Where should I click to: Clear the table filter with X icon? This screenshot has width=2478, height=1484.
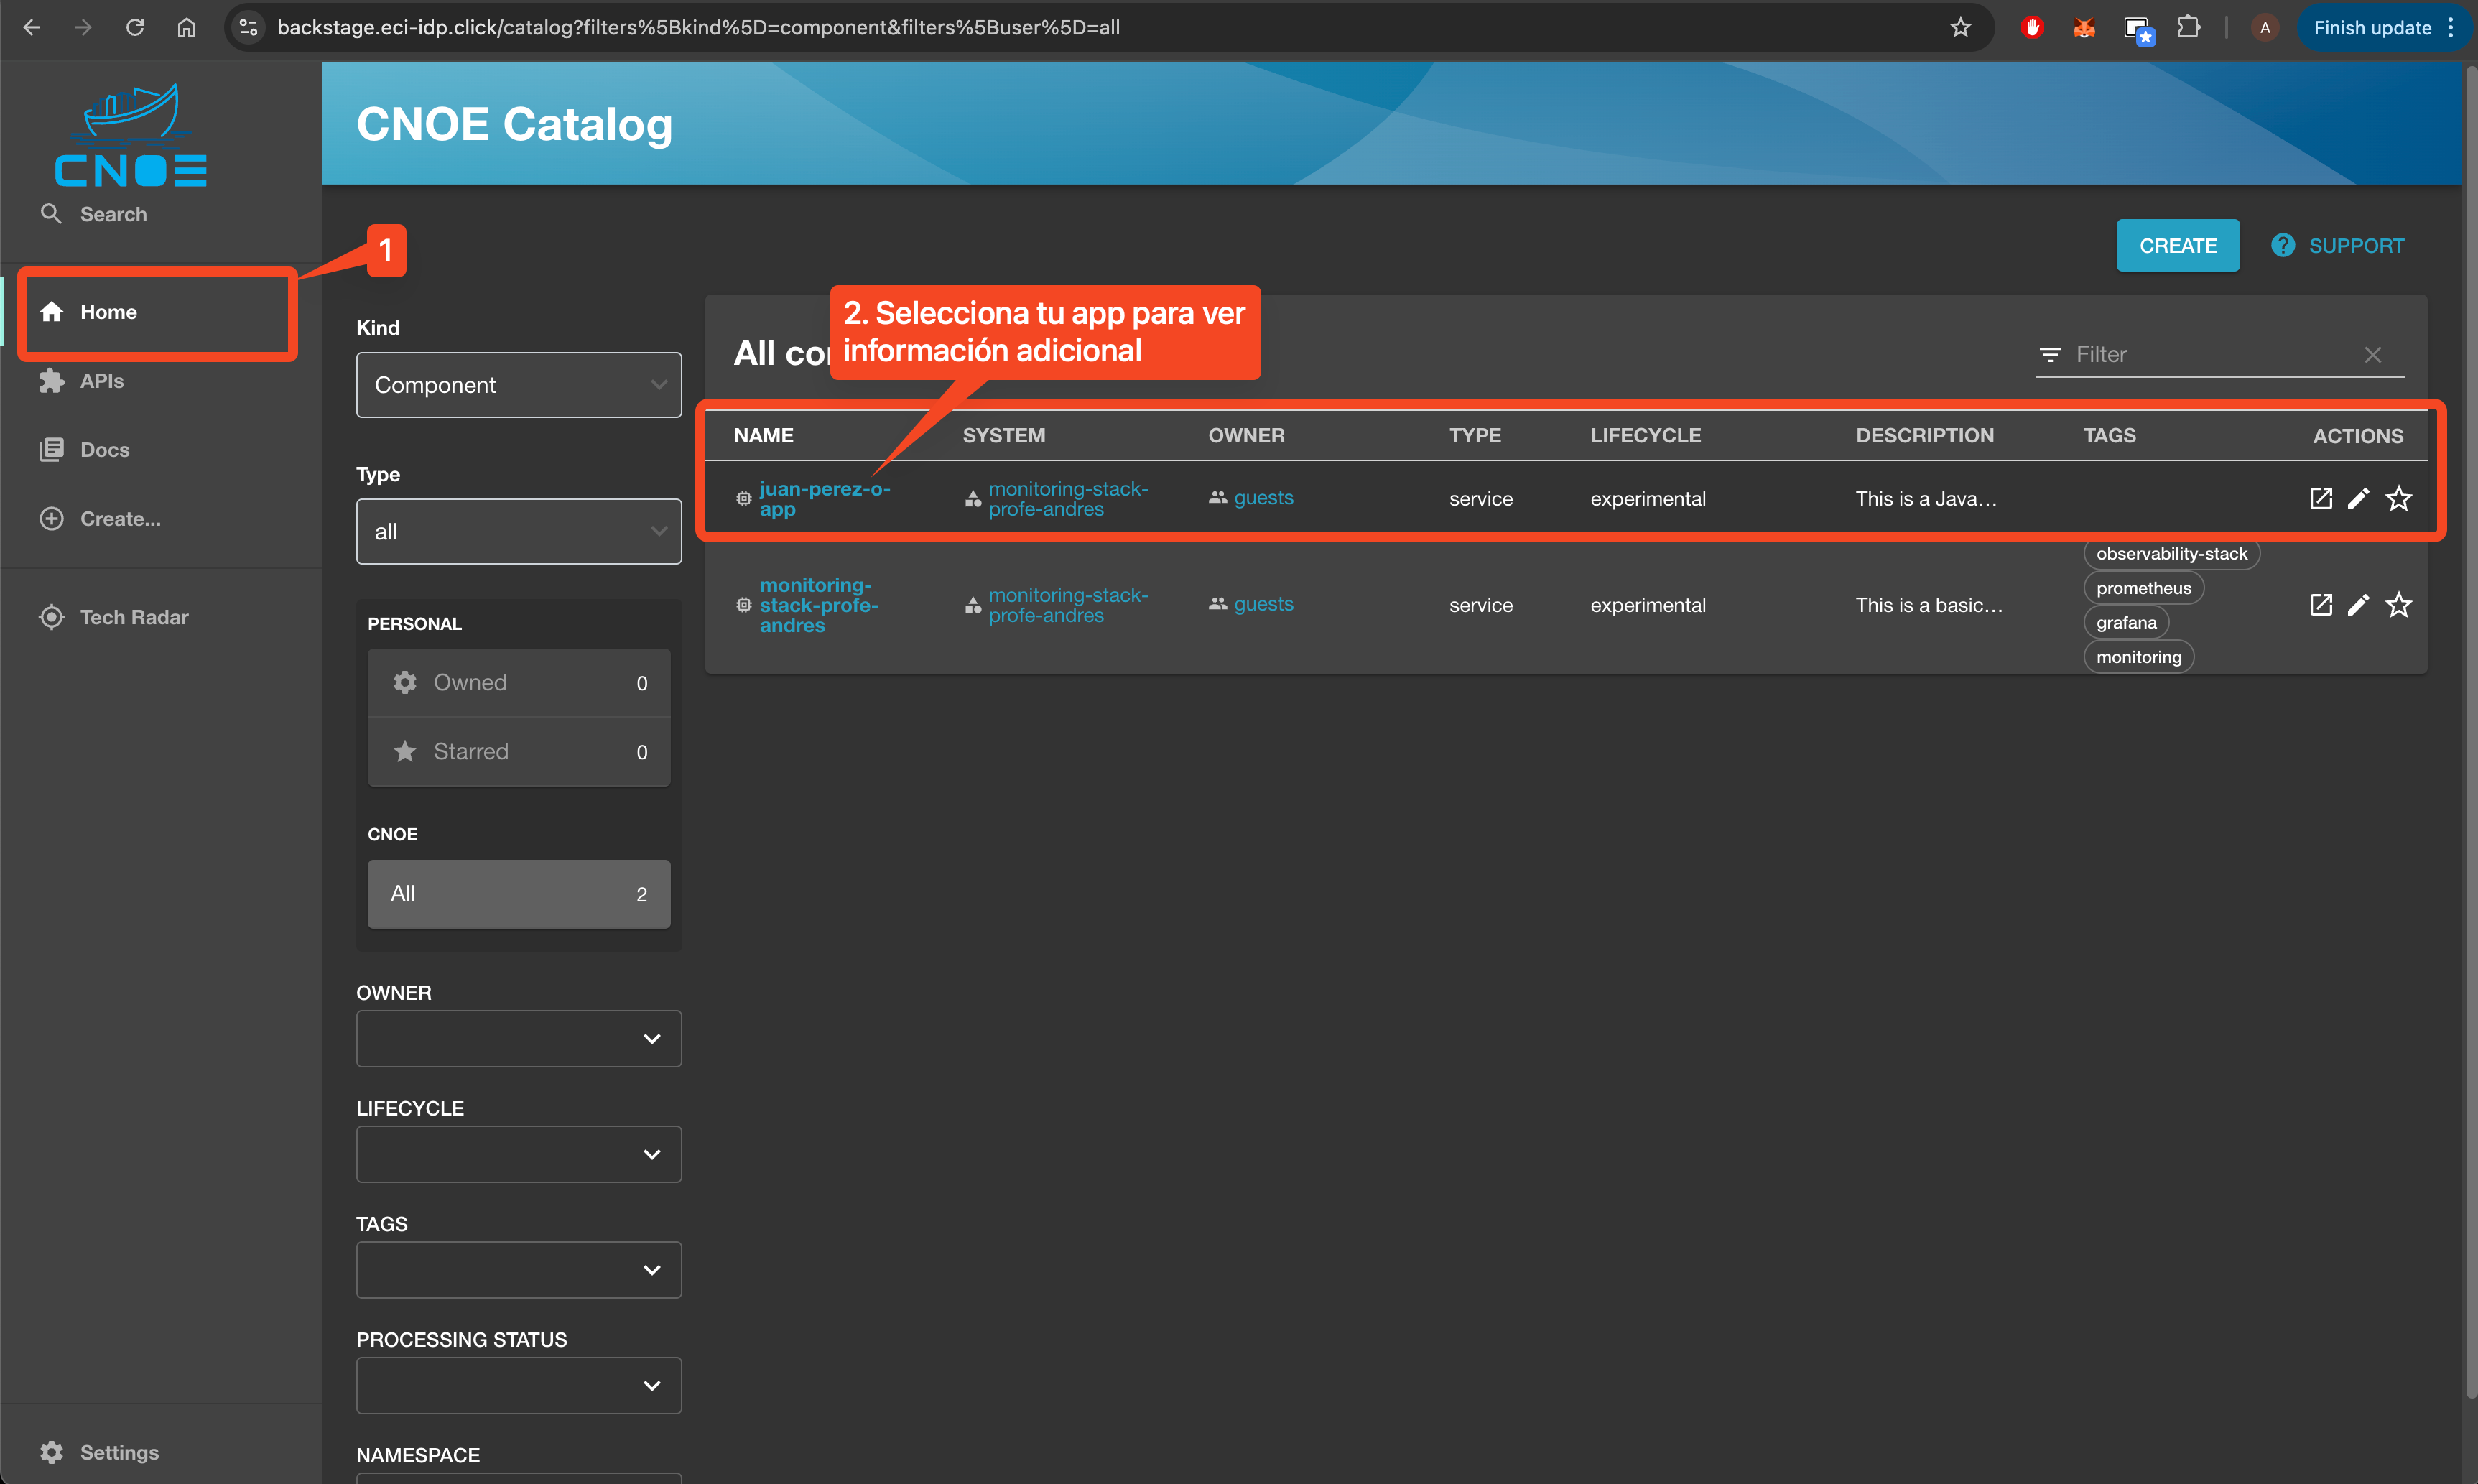pyautogui.click(x=2372, y=355)
